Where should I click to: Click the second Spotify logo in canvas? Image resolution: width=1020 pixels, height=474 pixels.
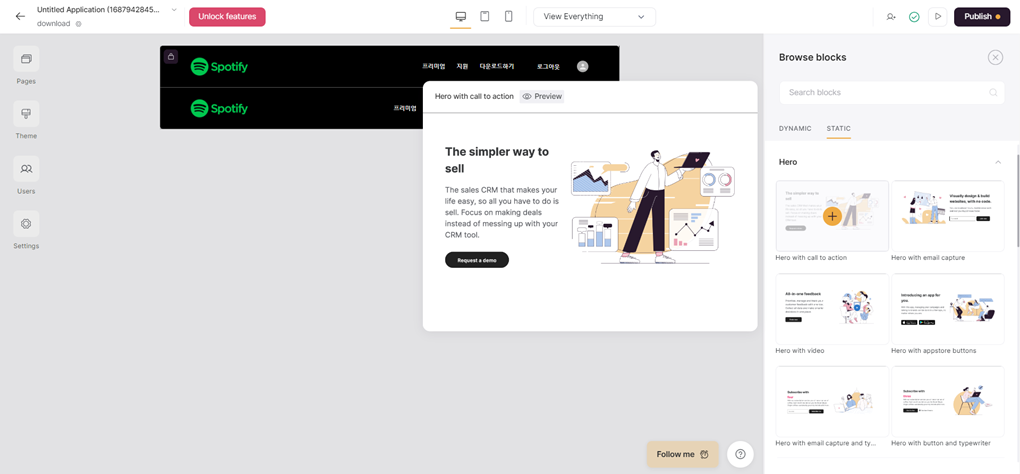pyautogui.click(x=219, y=108)
